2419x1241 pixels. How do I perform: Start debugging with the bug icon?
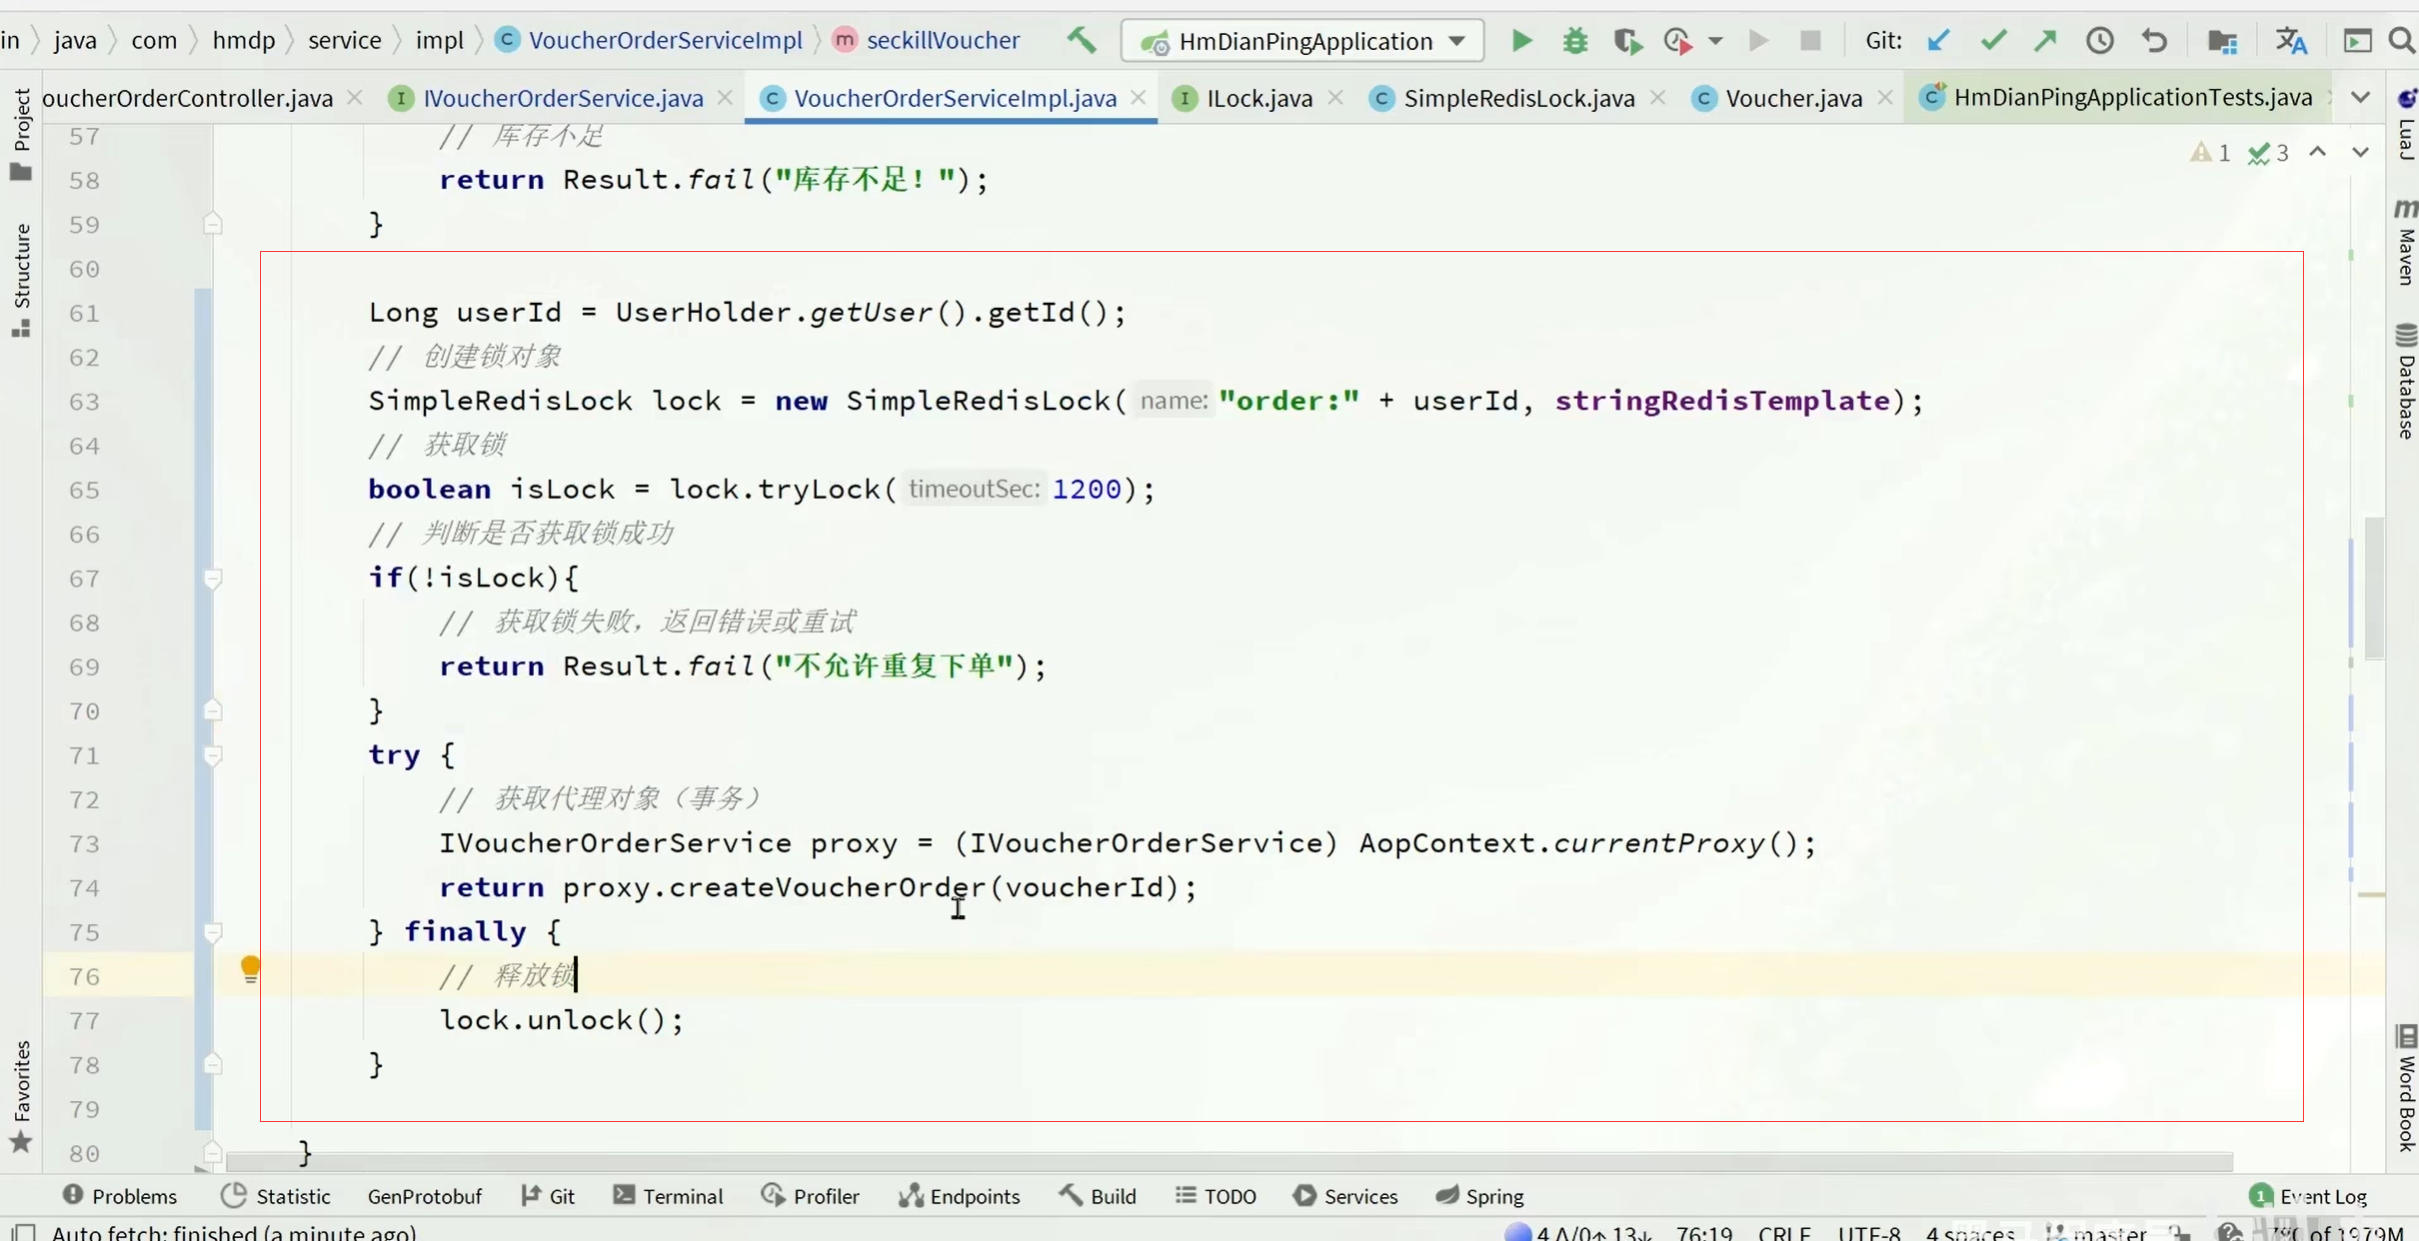coord(1575,41)
